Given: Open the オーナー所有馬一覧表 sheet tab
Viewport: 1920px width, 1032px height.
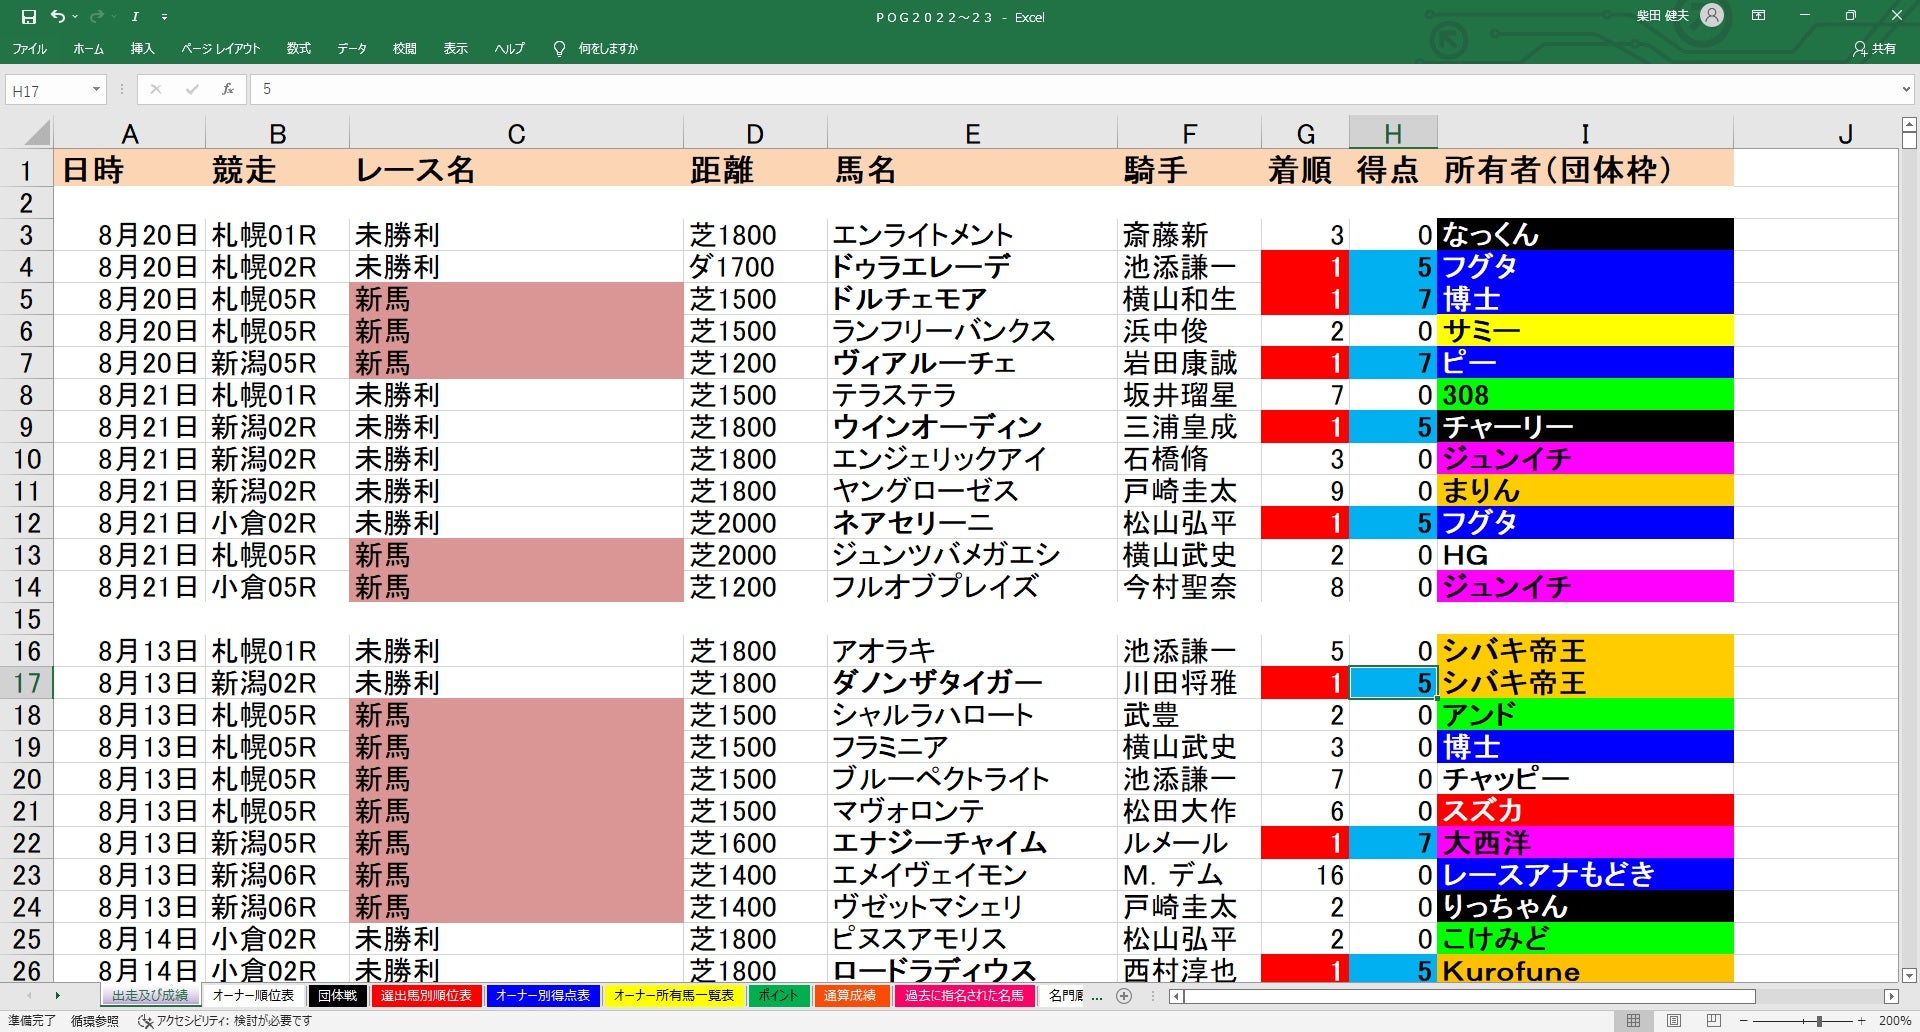Looking at the screenshot, I should click(674, 996).
